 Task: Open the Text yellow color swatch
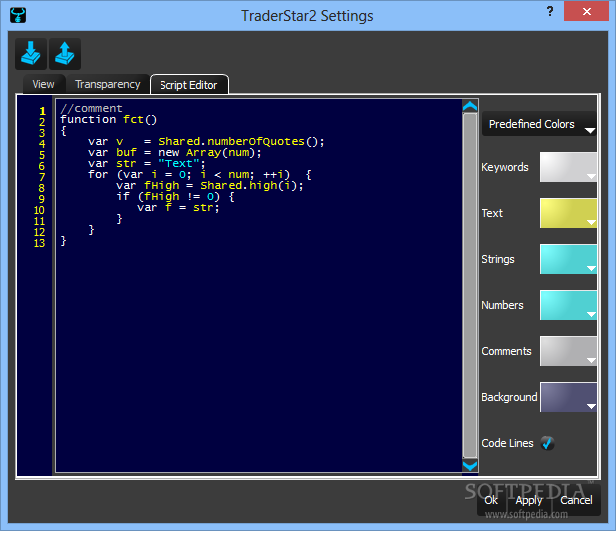pos(568,213)
